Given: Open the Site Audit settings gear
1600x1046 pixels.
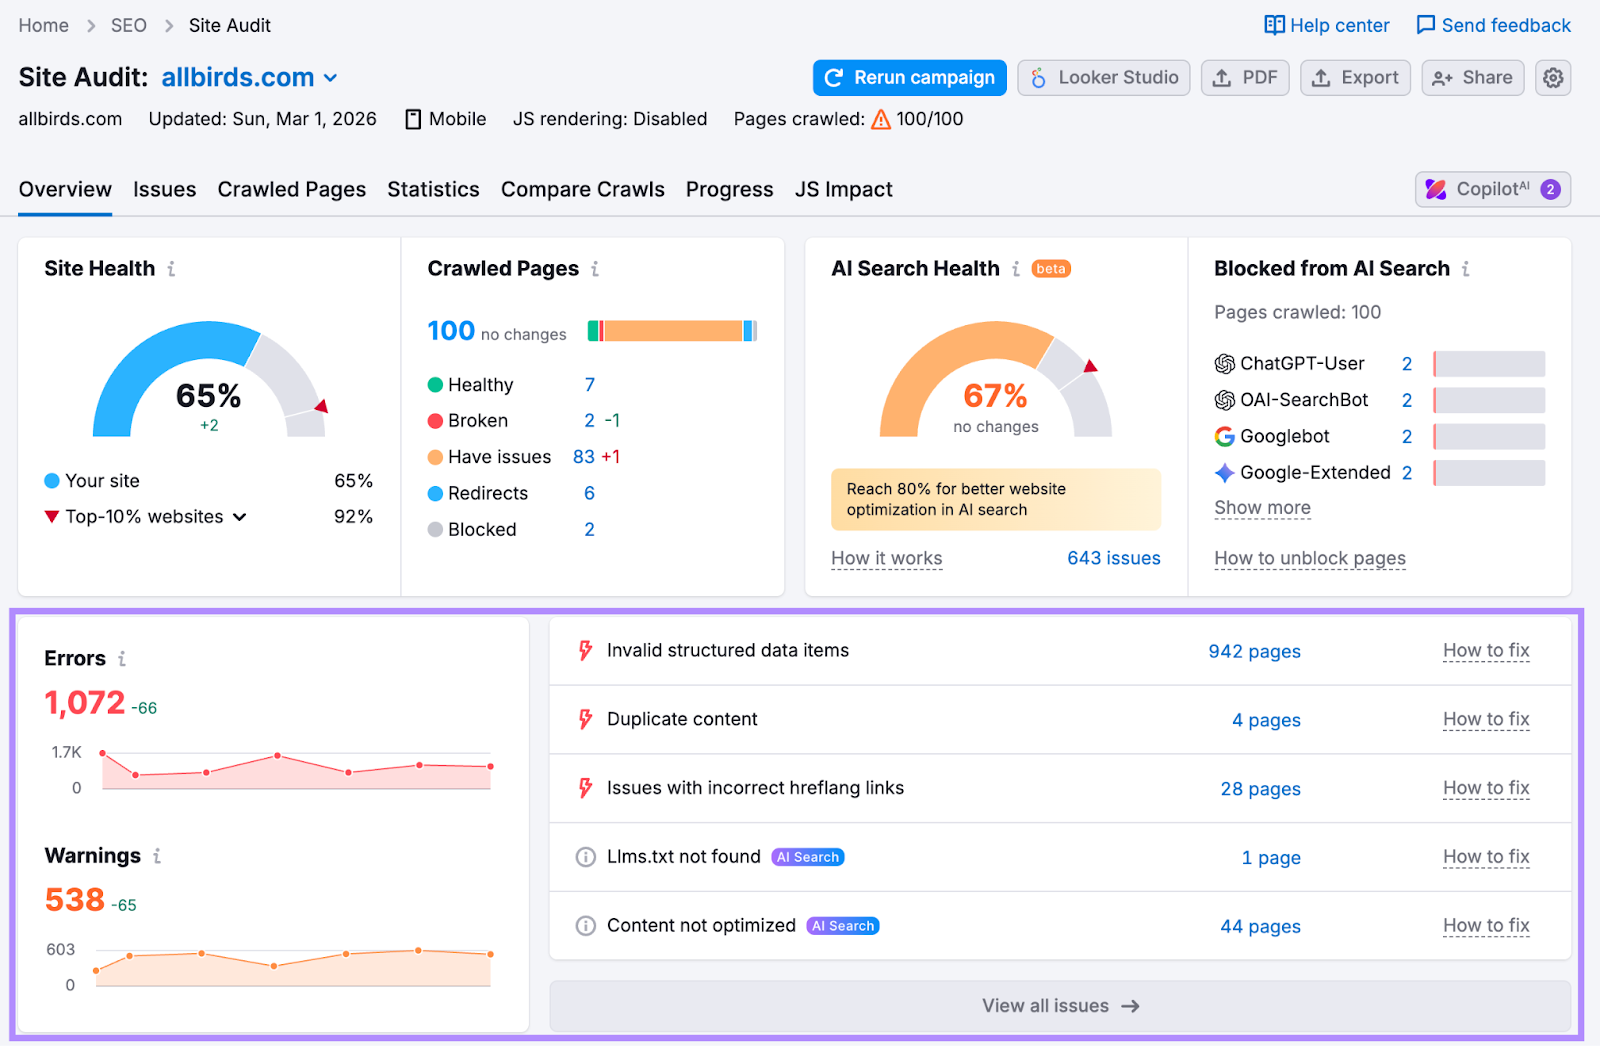Looking at the screenshot, I should [1552, 77].
